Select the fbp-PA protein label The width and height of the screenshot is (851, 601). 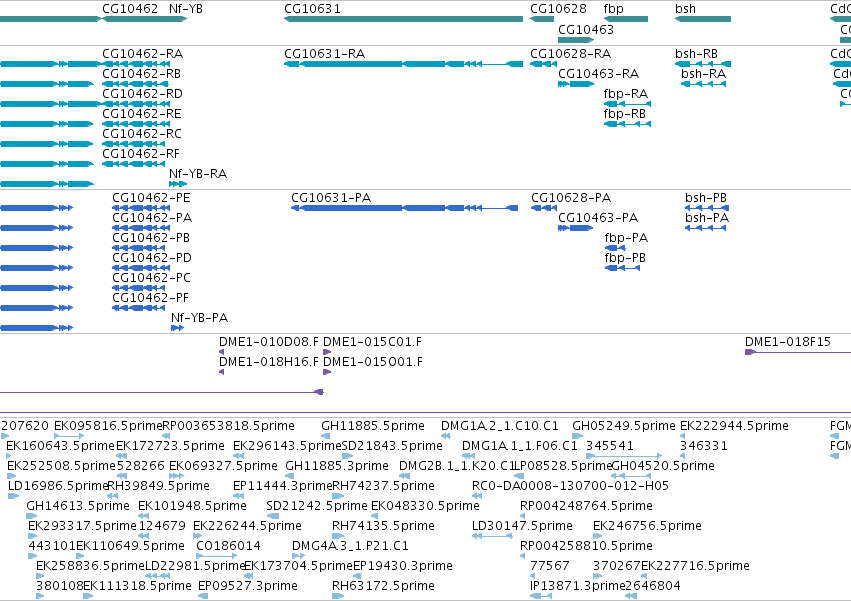tap(626, 238)
